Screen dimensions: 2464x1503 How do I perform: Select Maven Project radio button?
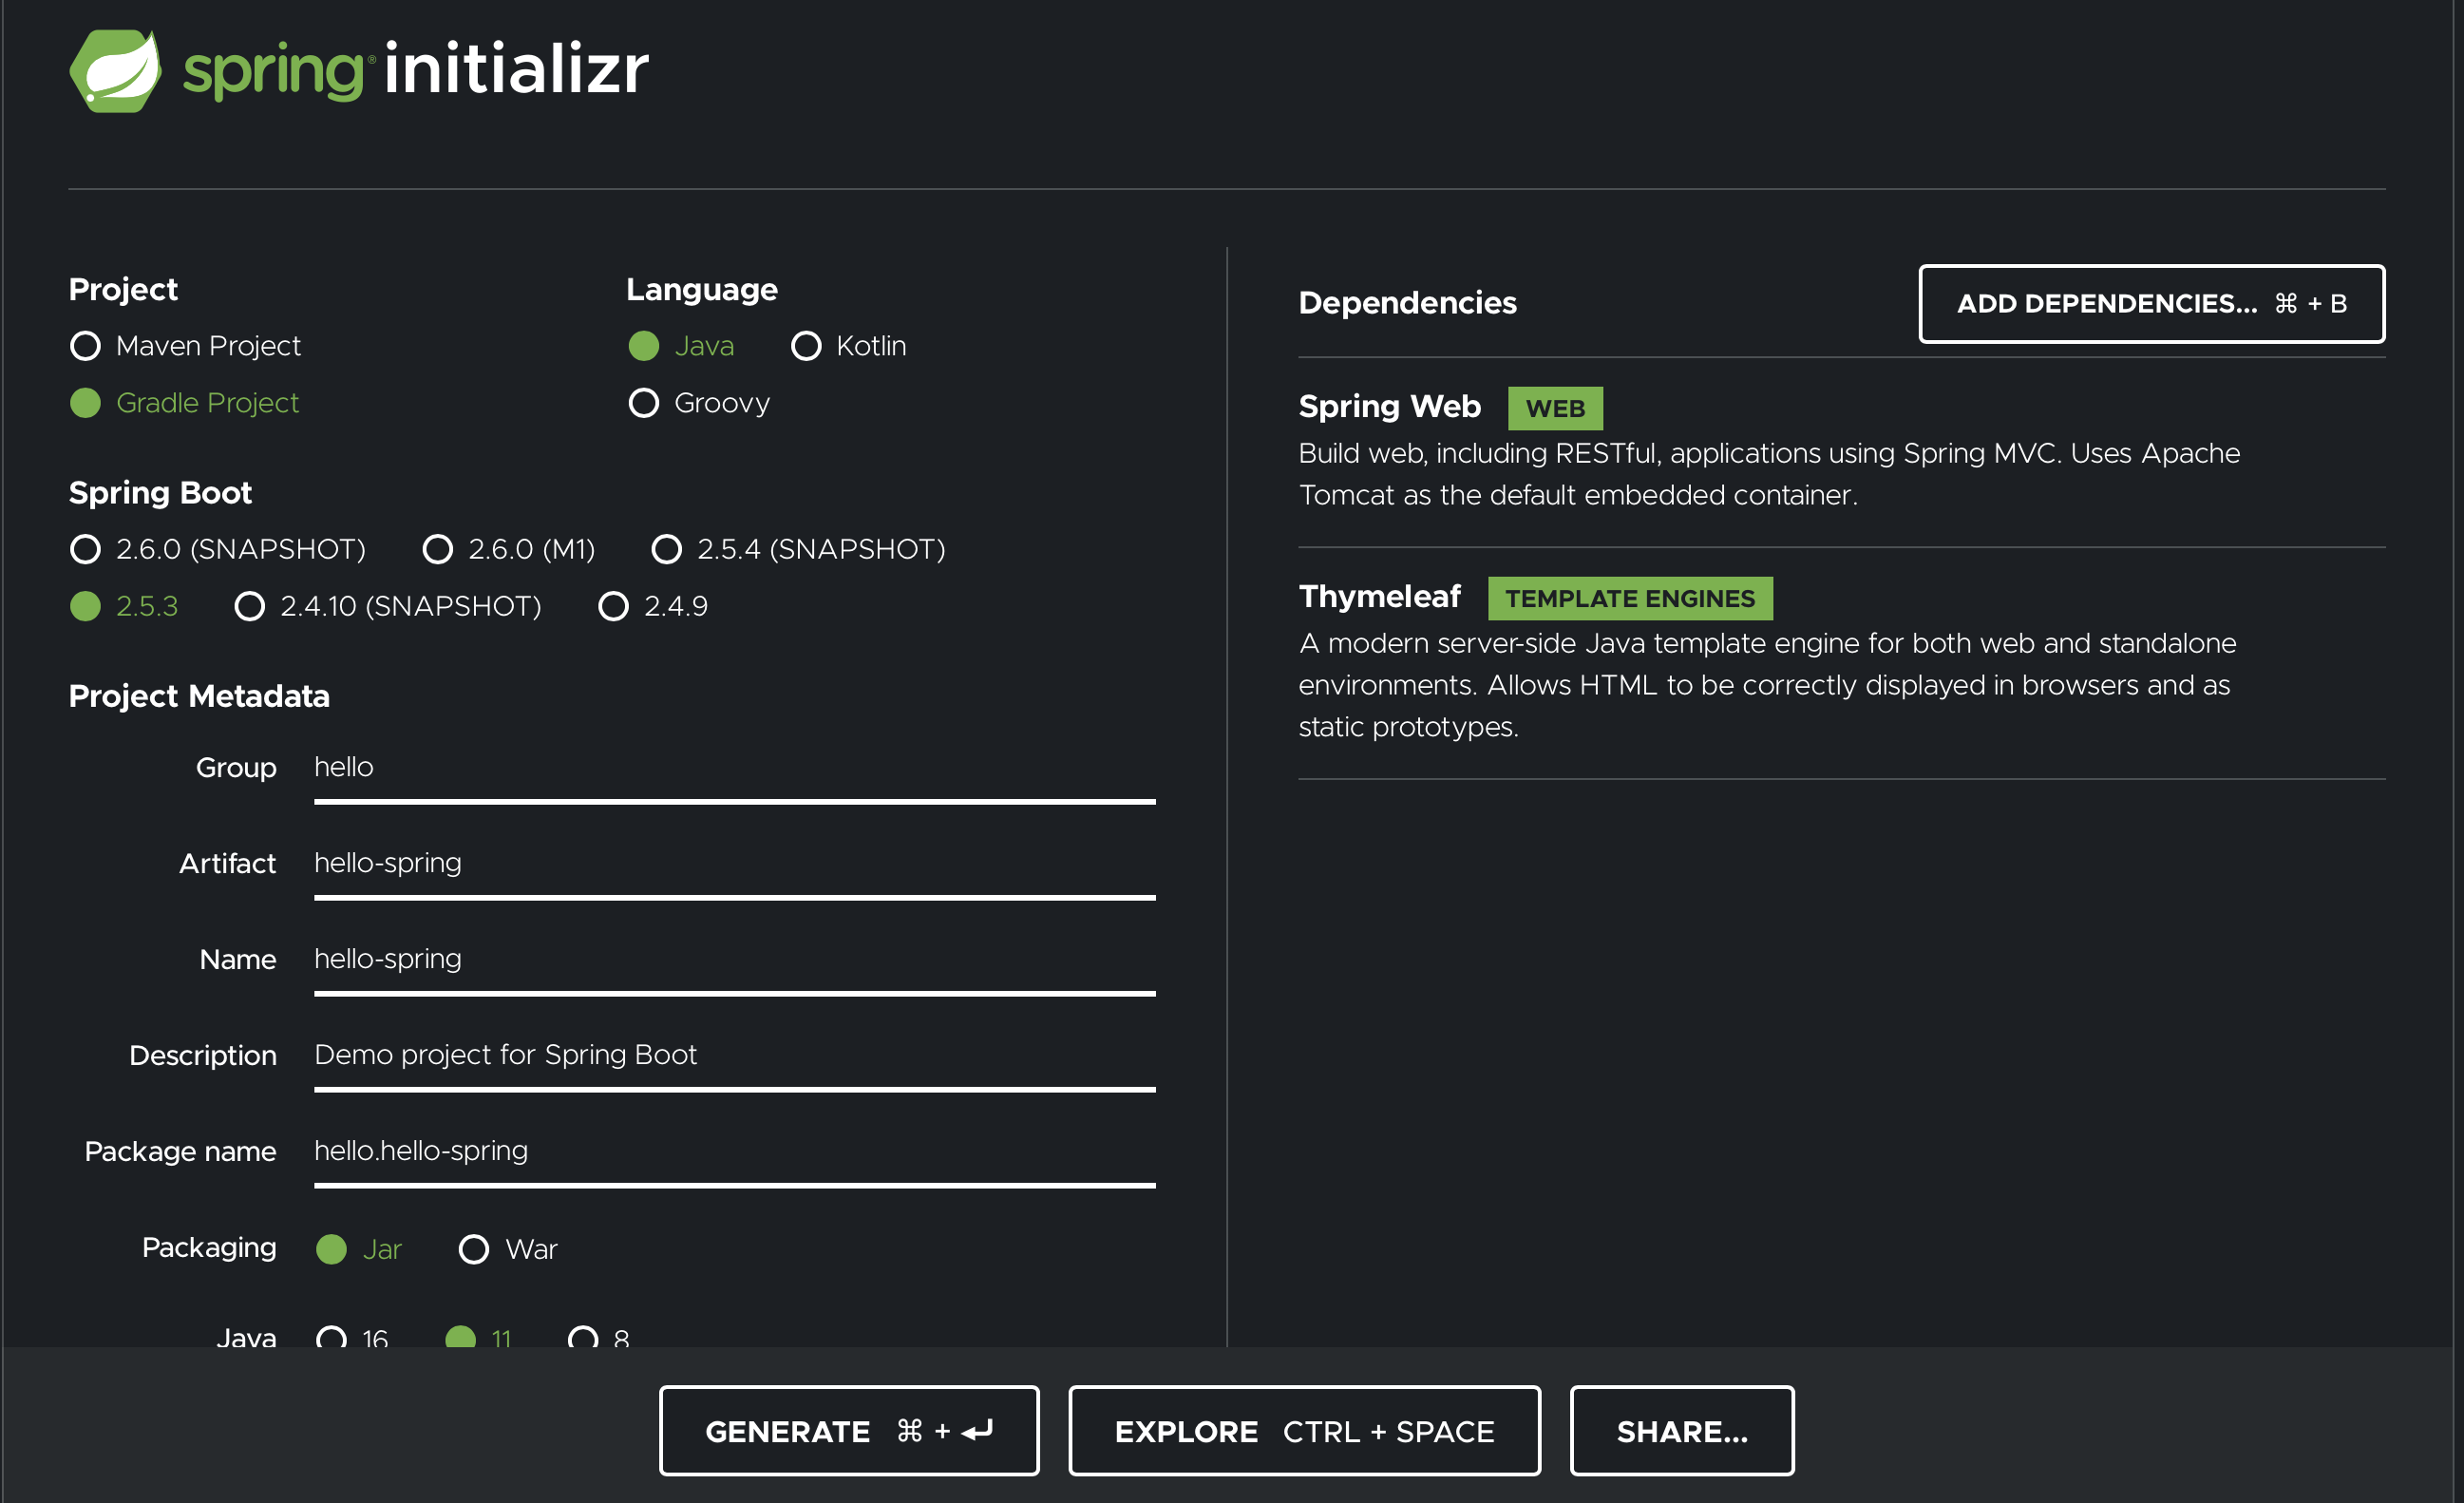pos(86,346)
